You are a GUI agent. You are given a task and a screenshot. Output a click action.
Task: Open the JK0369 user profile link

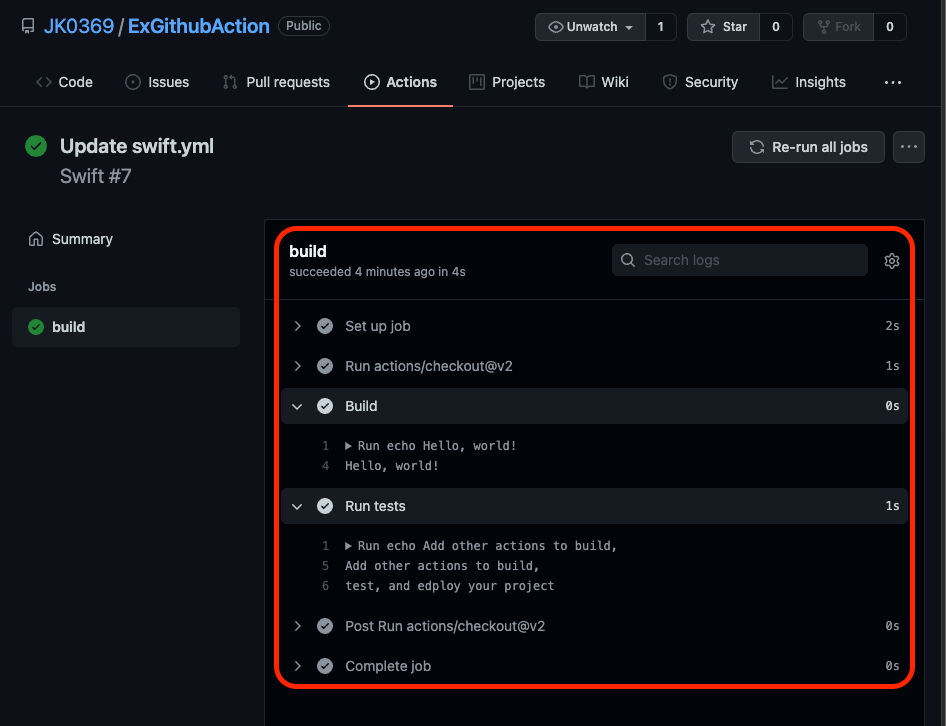coord(78,26)
